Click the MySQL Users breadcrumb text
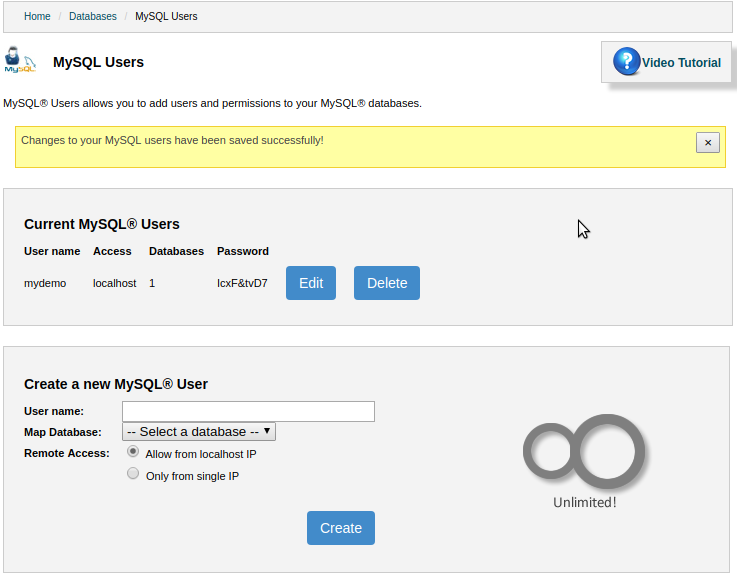This screenshot has width=737, height=583. [166, 16]
